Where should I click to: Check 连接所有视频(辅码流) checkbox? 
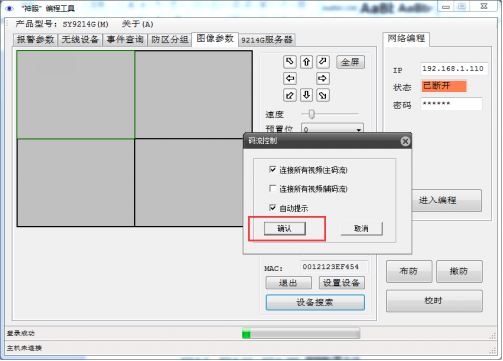point(272,189)
